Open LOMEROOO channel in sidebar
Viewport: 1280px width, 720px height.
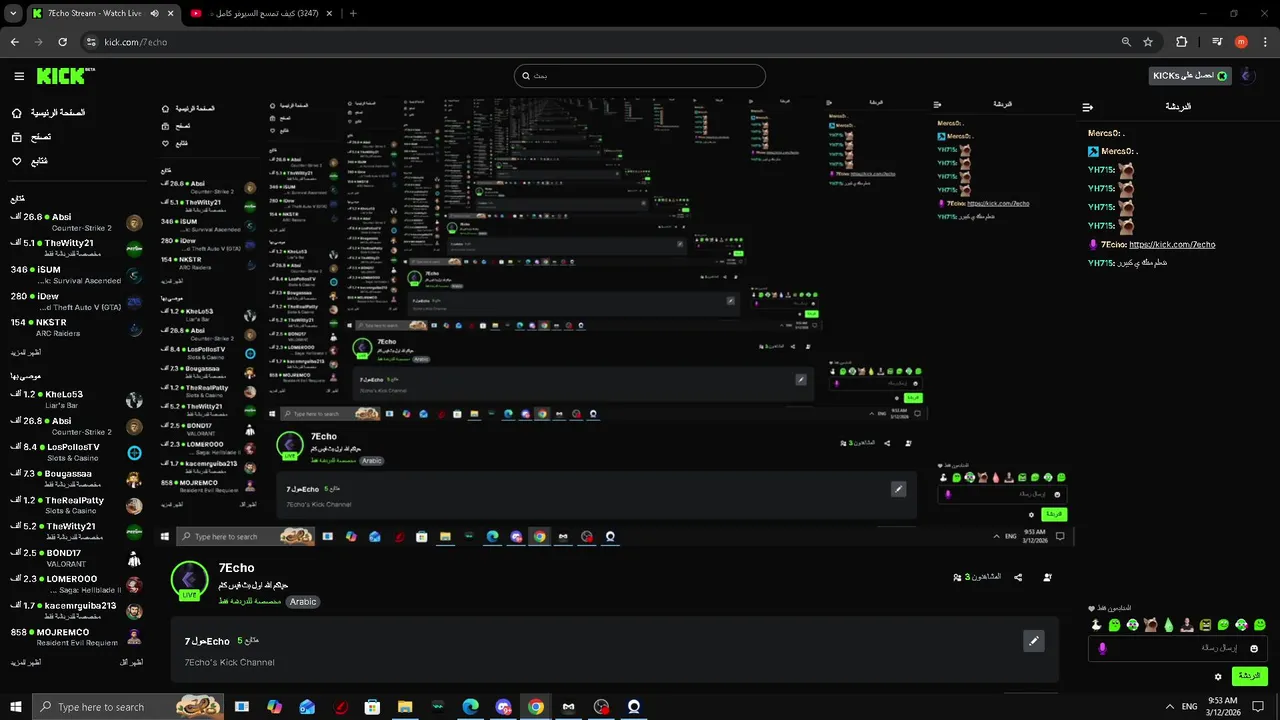tap(76, 584)
